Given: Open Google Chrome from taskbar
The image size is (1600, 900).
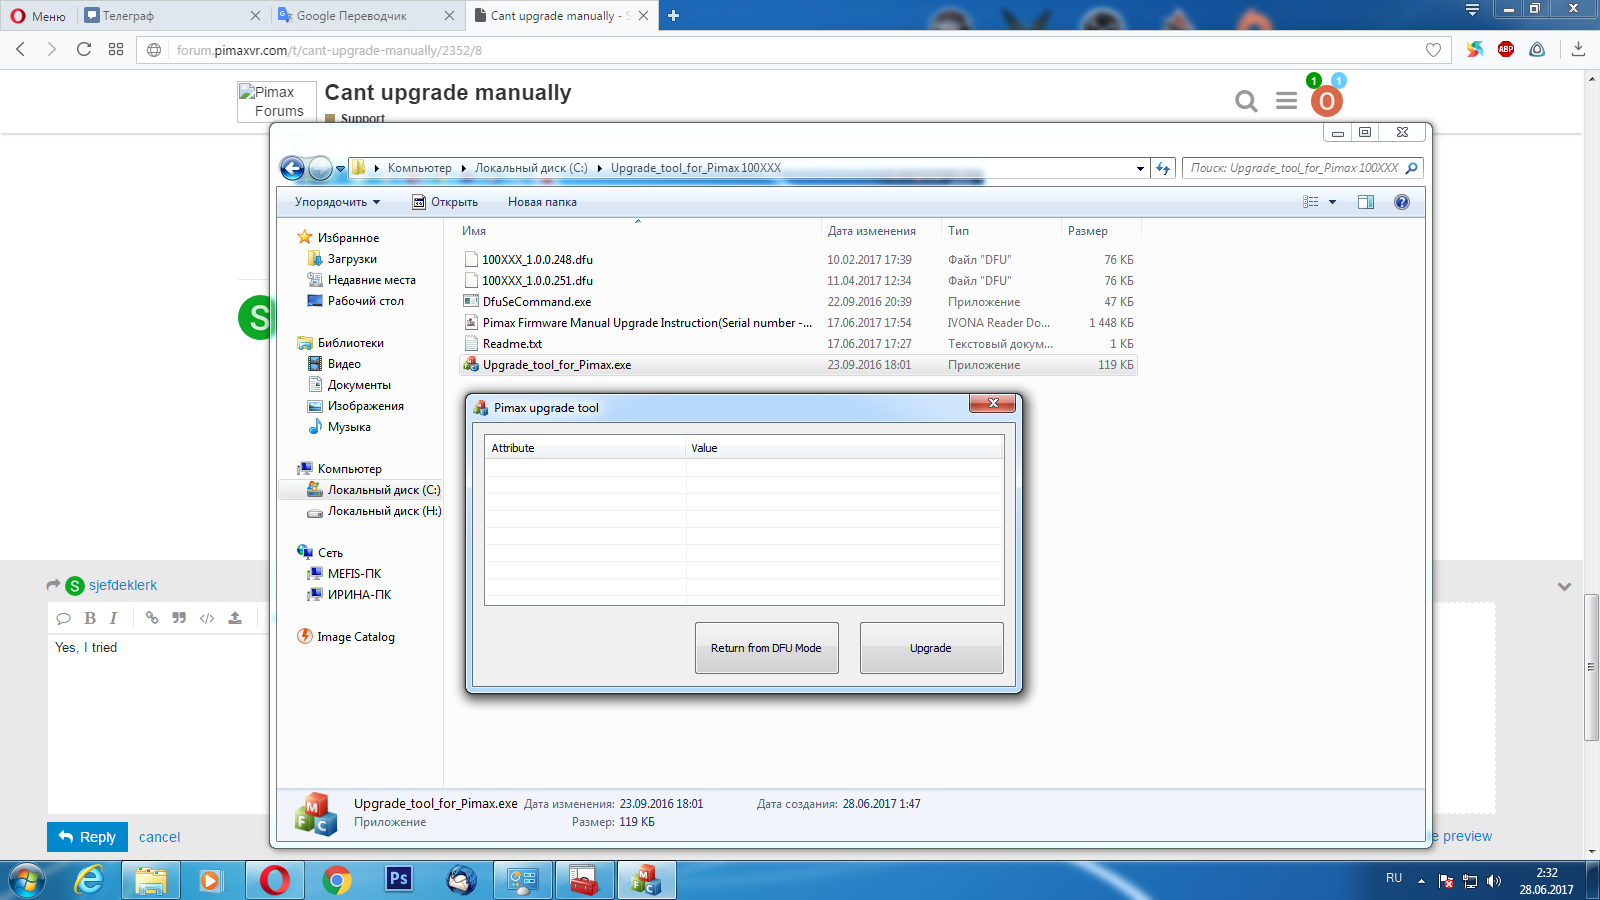Looking at the screenshot, I should [x=337, y=880].
